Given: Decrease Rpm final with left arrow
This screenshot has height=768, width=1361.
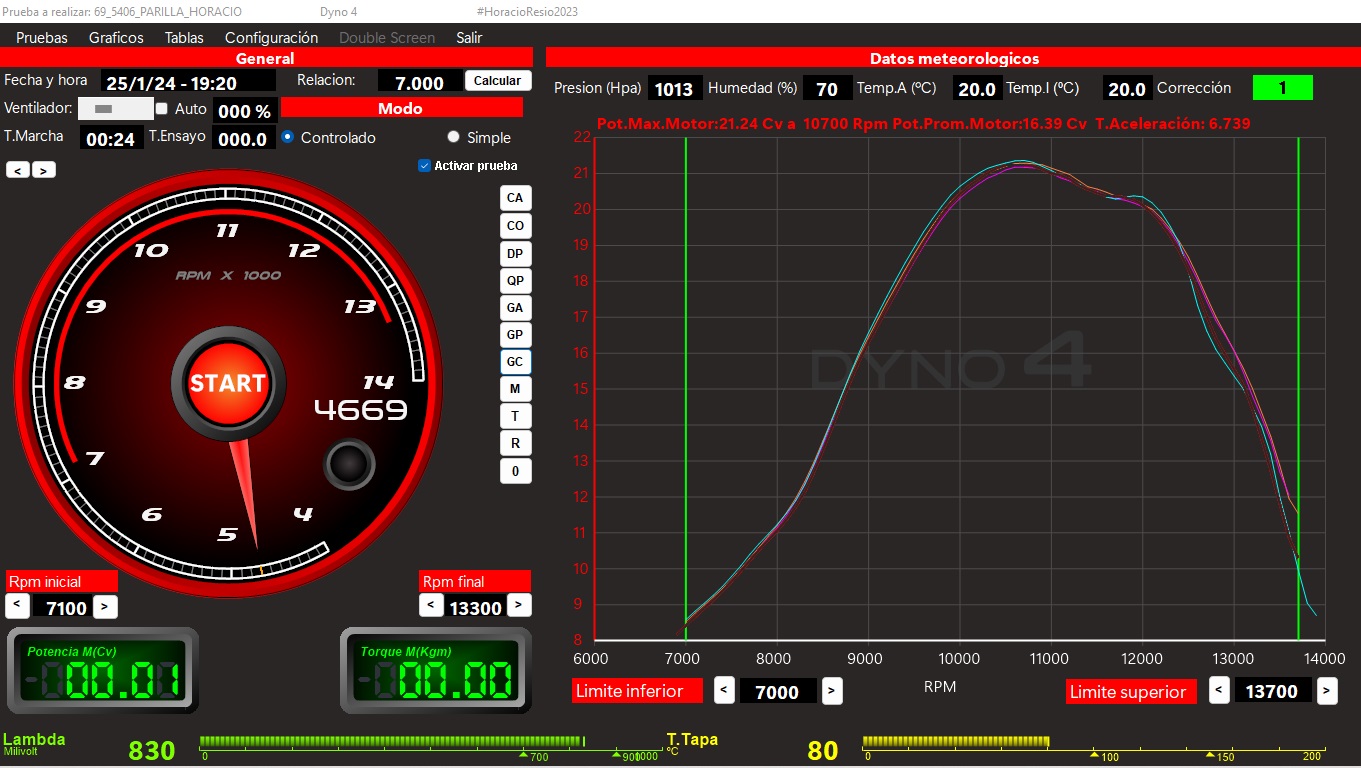Looking at the screenshot, I should click(x=430, y=605).
